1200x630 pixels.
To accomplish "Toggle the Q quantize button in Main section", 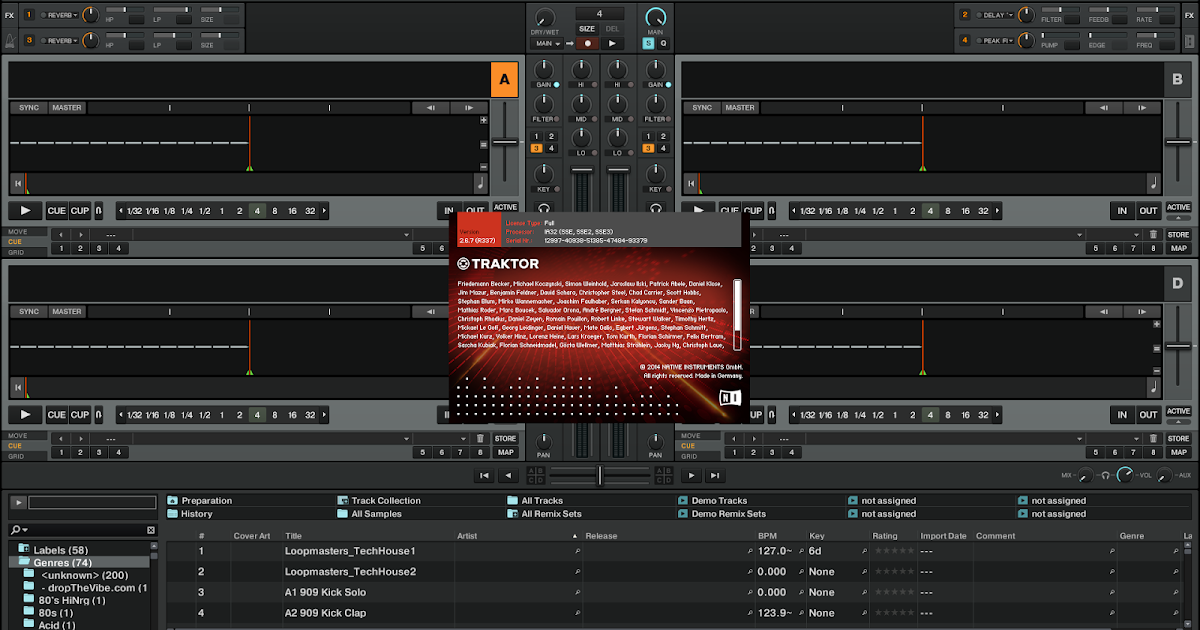I will (x=662, y=43).
